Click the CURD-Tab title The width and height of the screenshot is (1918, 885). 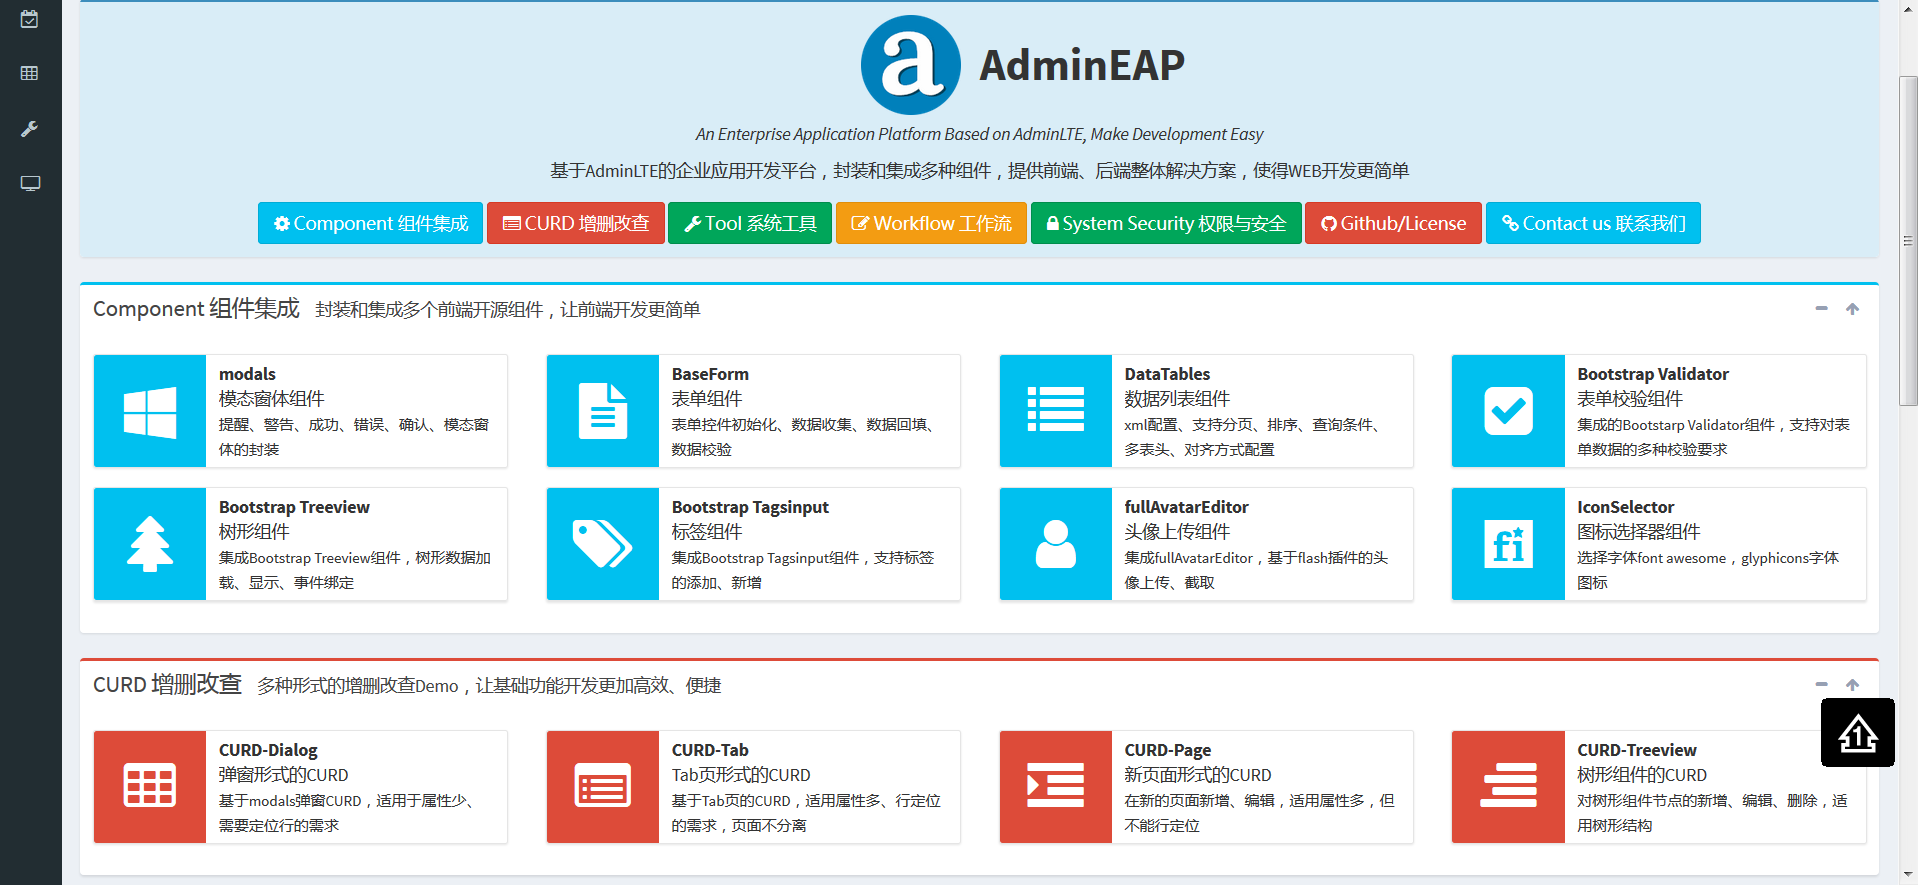click(x=710, y=750)
